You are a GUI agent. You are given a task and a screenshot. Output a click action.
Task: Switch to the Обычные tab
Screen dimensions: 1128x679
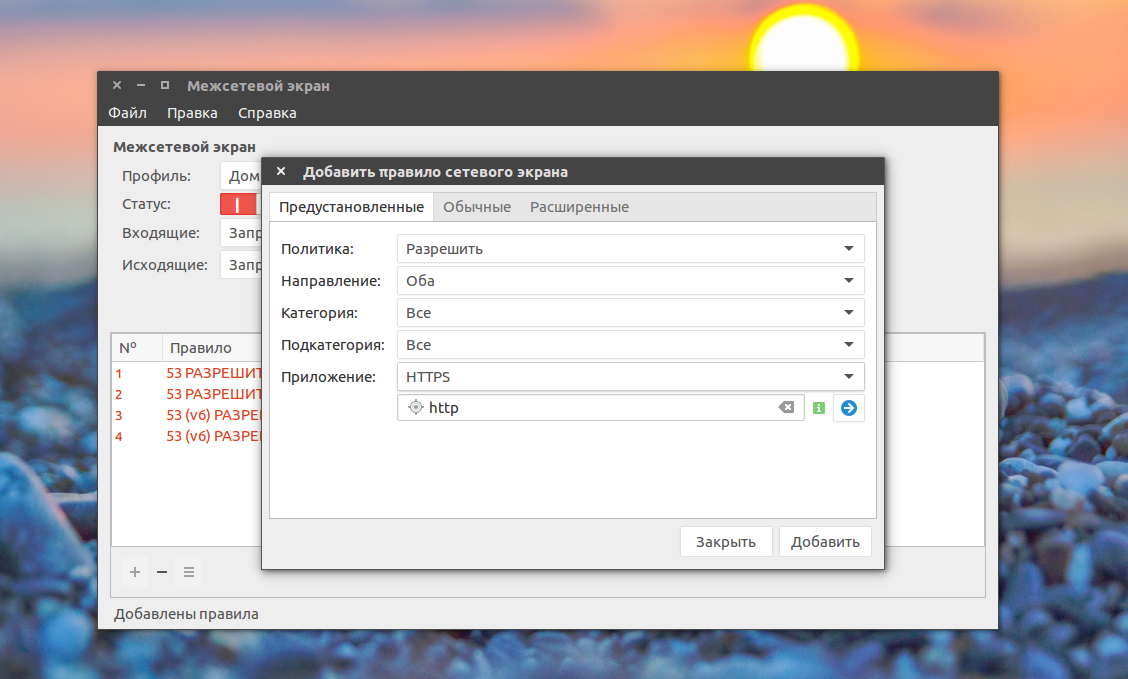477,207
